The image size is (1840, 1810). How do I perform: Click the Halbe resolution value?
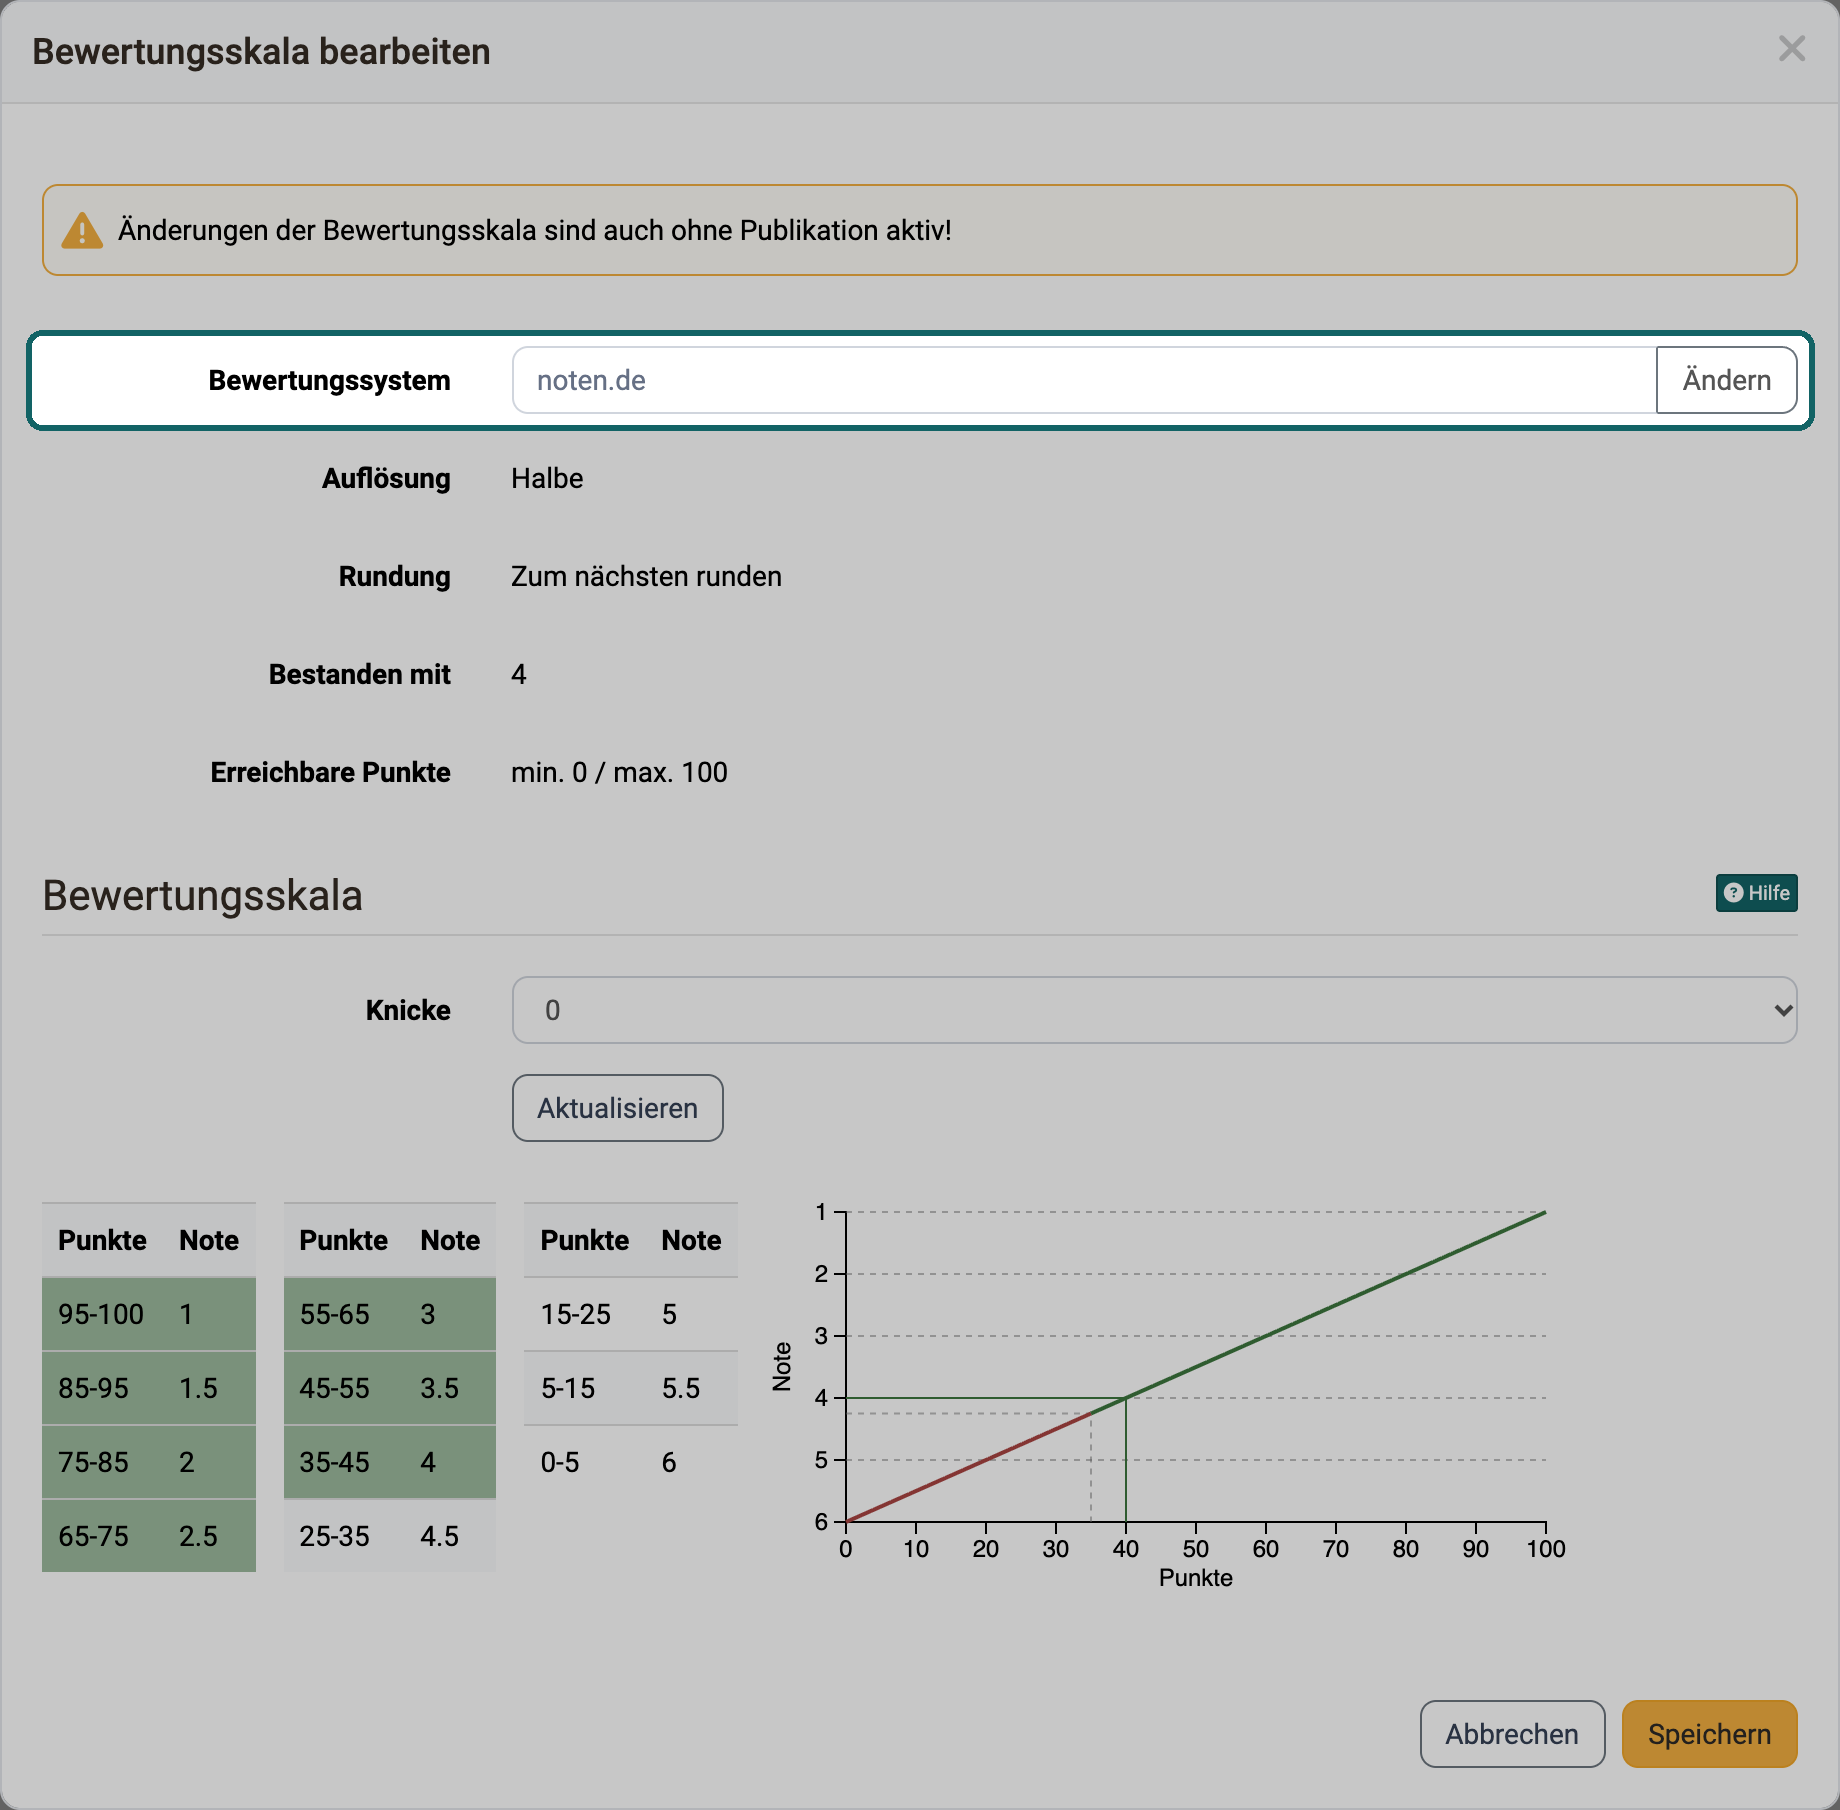click(x=547, y=478)
